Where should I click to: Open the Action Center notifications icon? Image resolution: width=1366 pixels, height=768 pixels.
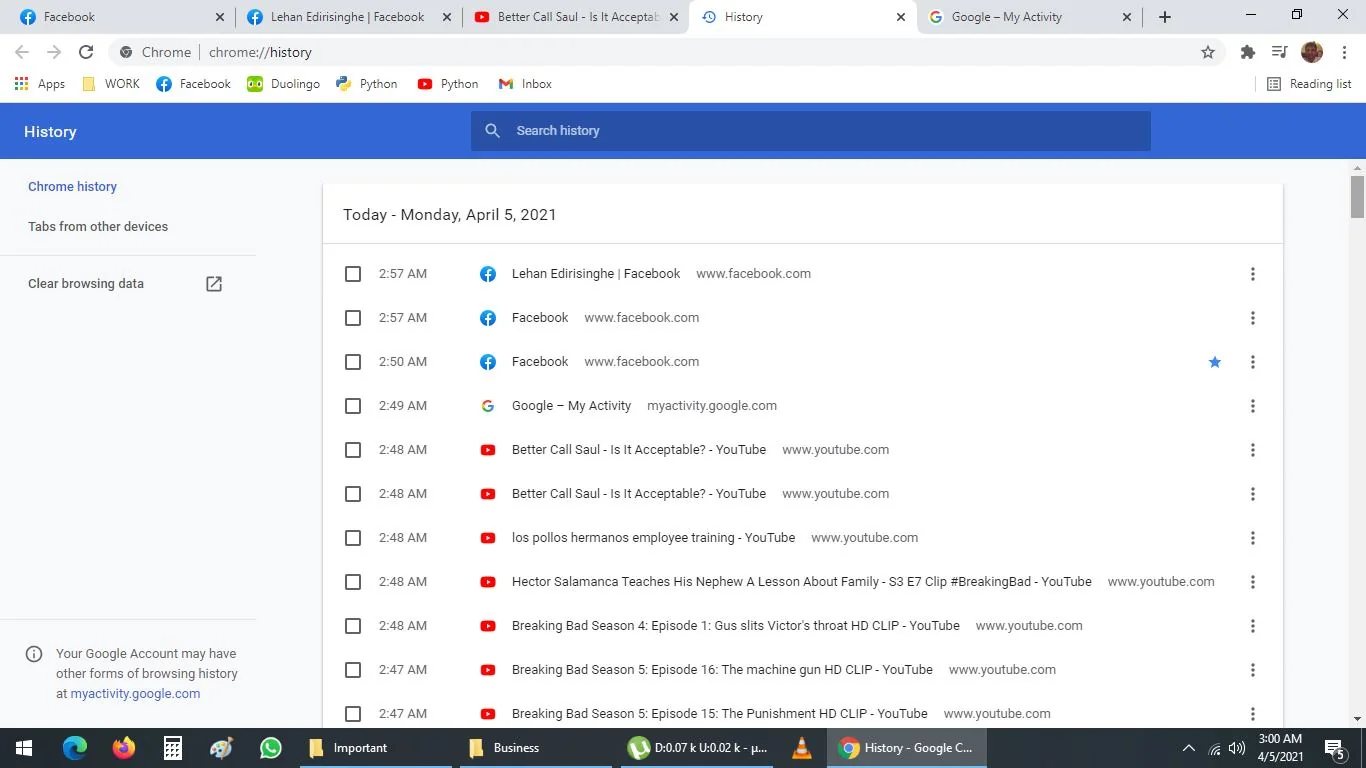[1334, 748]
